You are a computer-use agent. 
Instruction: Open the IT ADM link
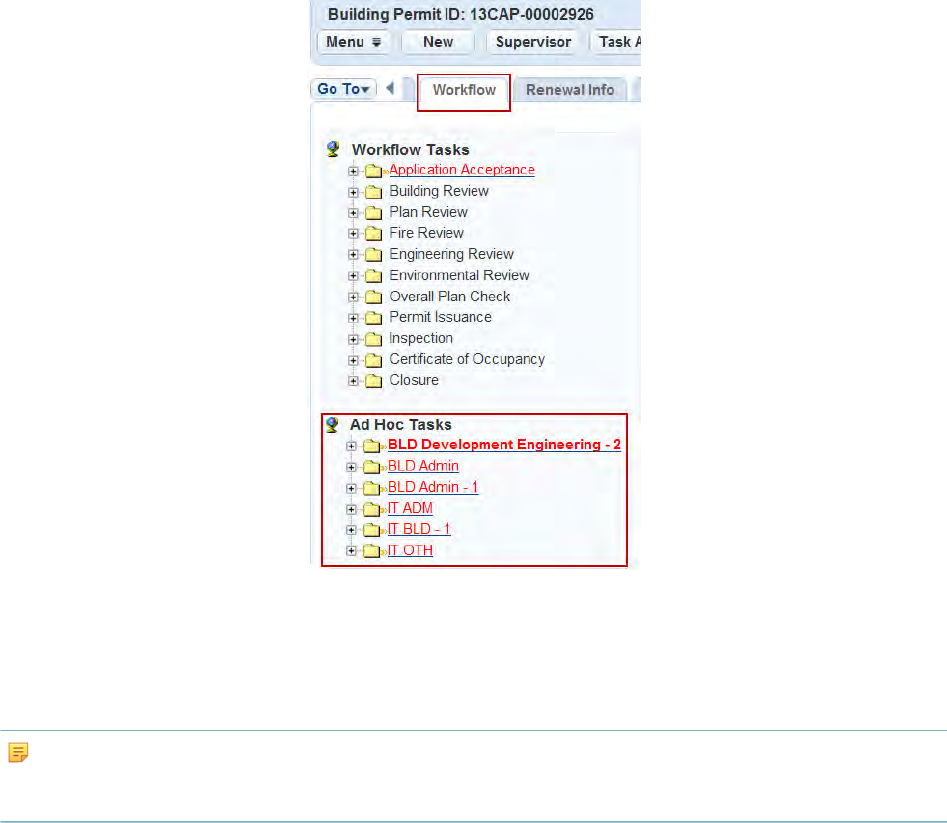point(410,508)
